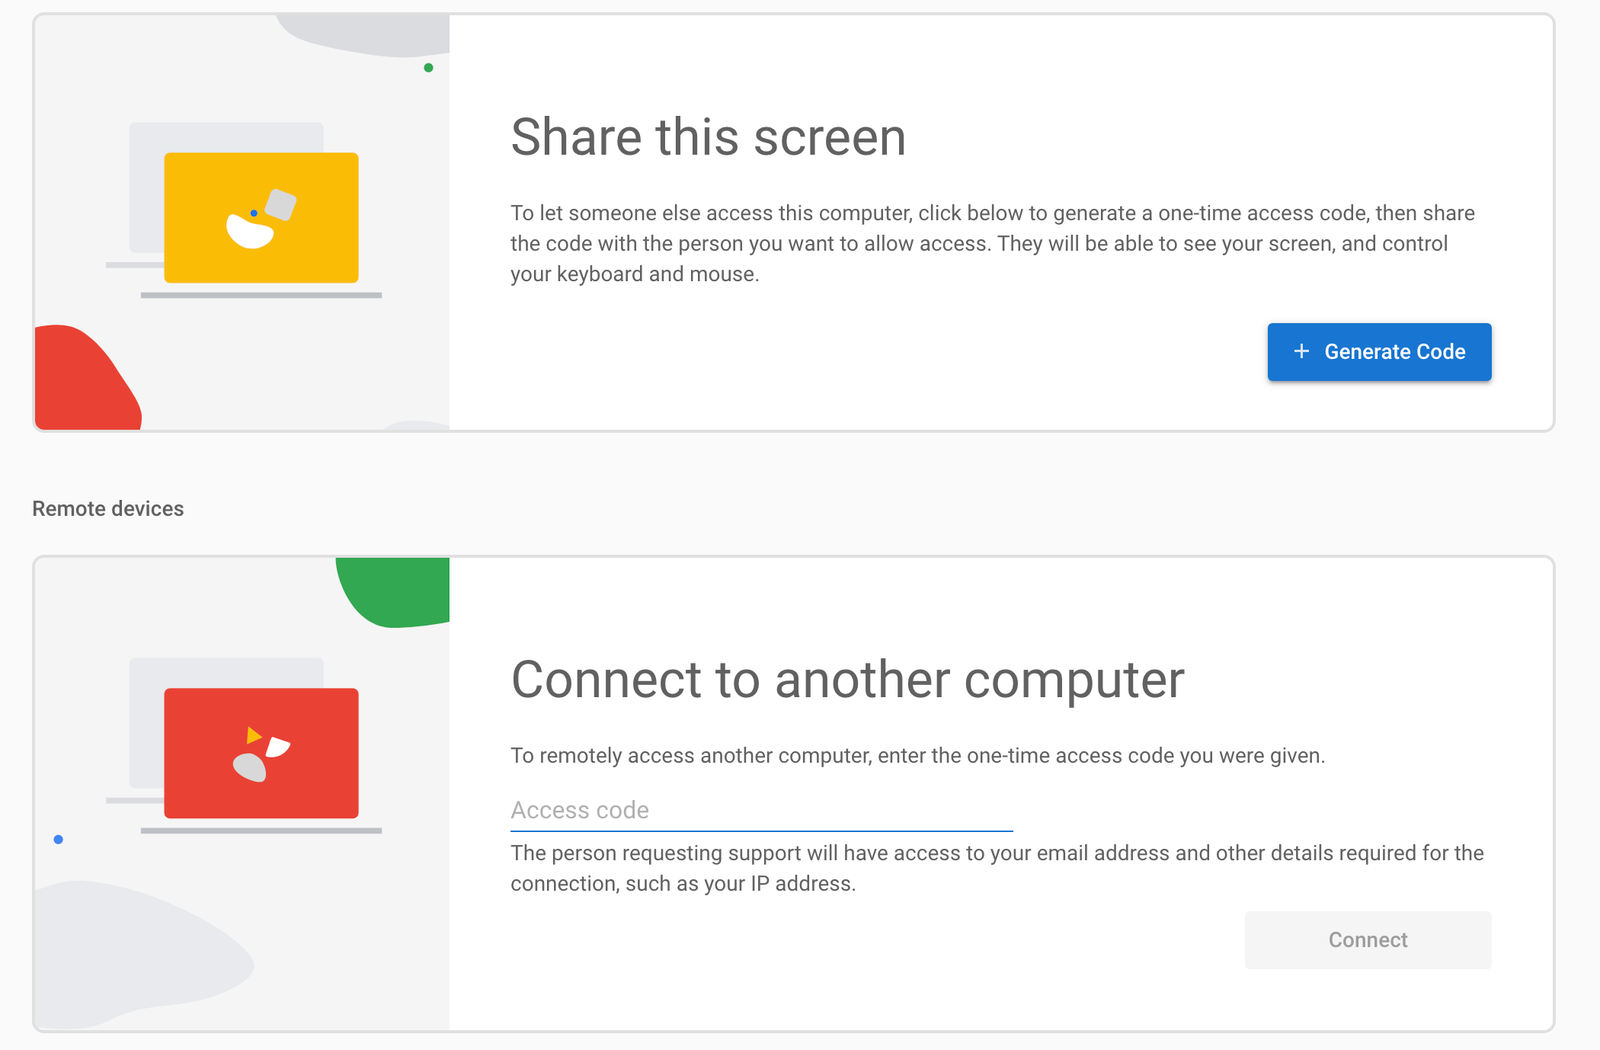Click the Generate Code button
The height and width of the screenshot is (1050, 1600).
[1379, 352]
